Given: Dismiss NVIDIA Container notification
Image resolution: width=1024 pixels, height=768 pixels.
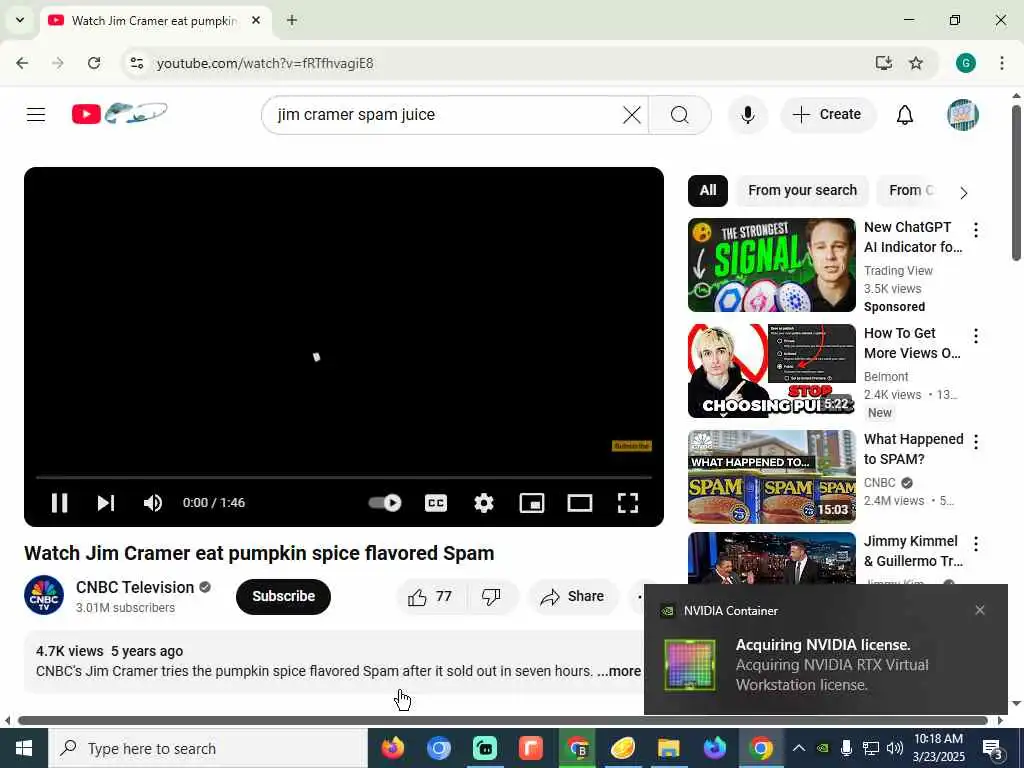Looking at the screenshot, I should [x=980, y=611].
